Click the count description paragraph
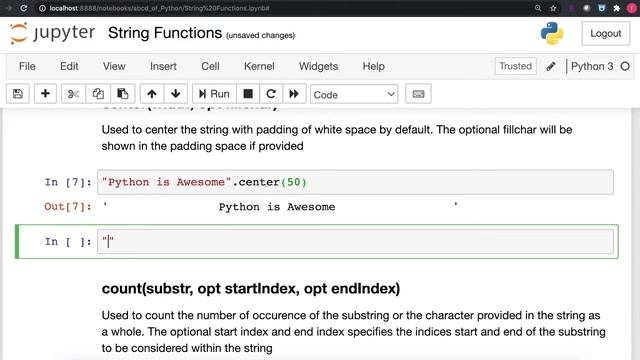Viewport: 640px width, 360px height. 353,331
